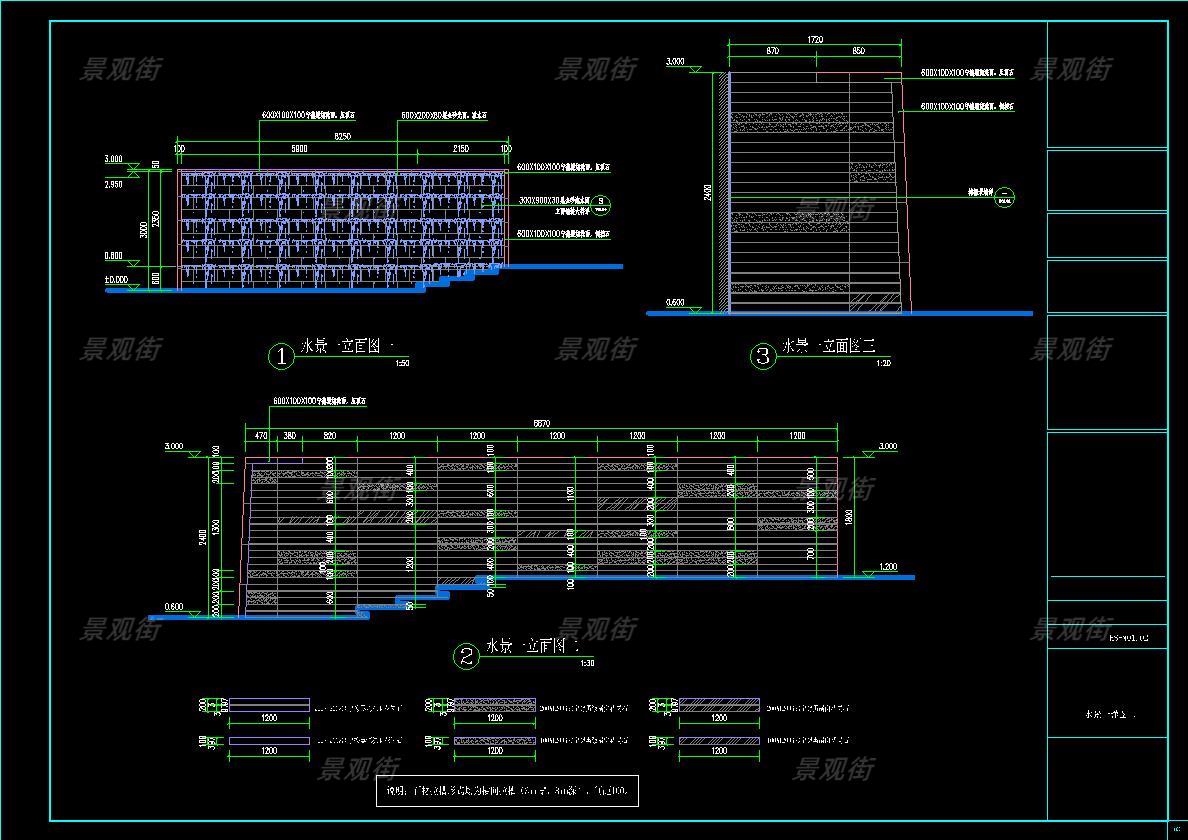Select the circled detail callout beside elevation 1

(x=599, y=205)
